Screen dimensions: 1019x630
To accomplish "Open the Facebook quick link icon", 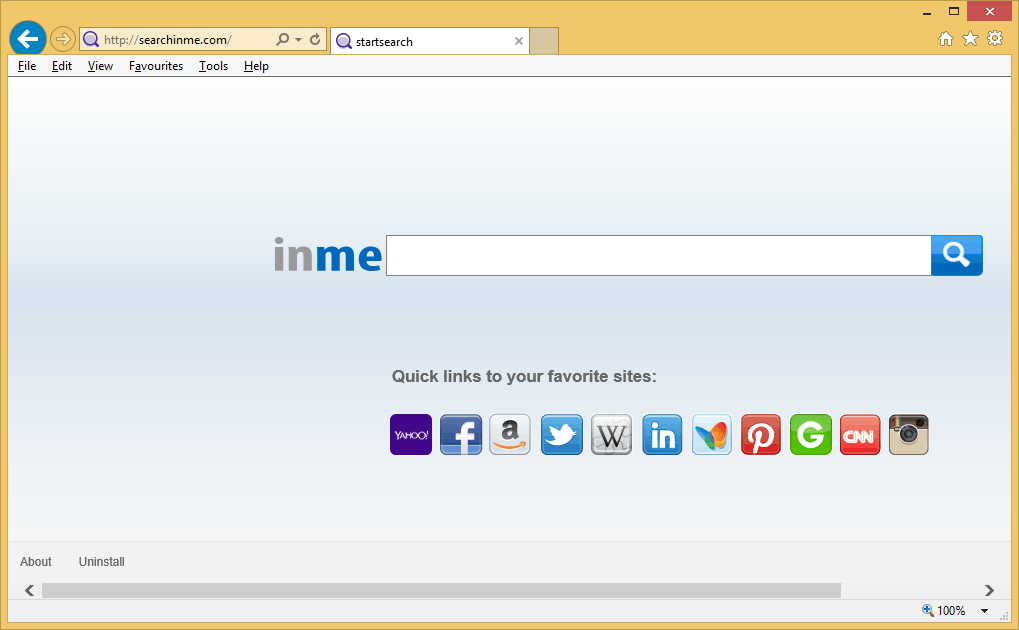I will (x=461, y=434).
